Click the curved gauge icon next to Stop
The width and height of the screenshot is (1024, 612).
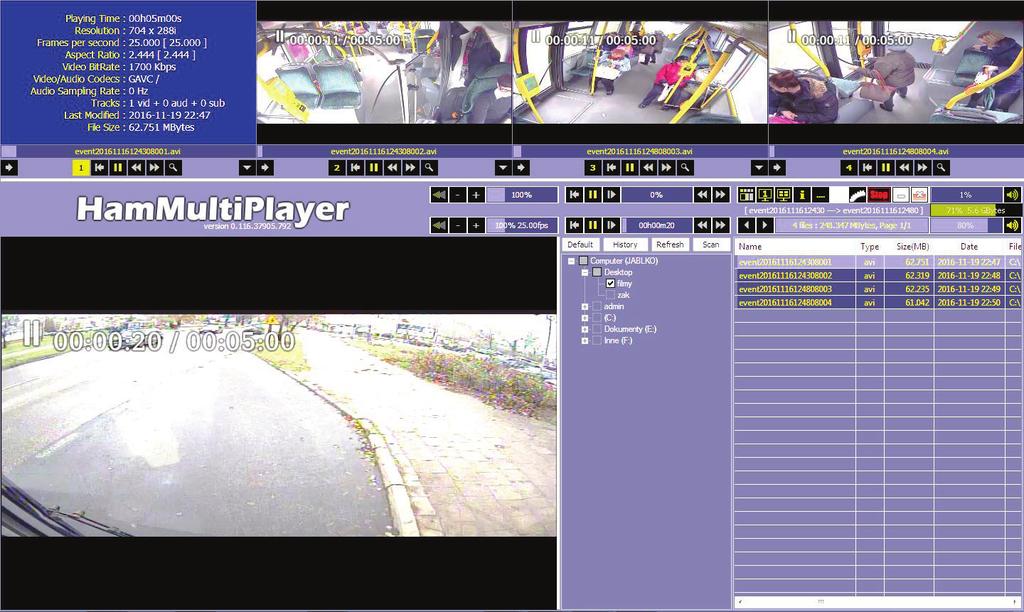857,195
